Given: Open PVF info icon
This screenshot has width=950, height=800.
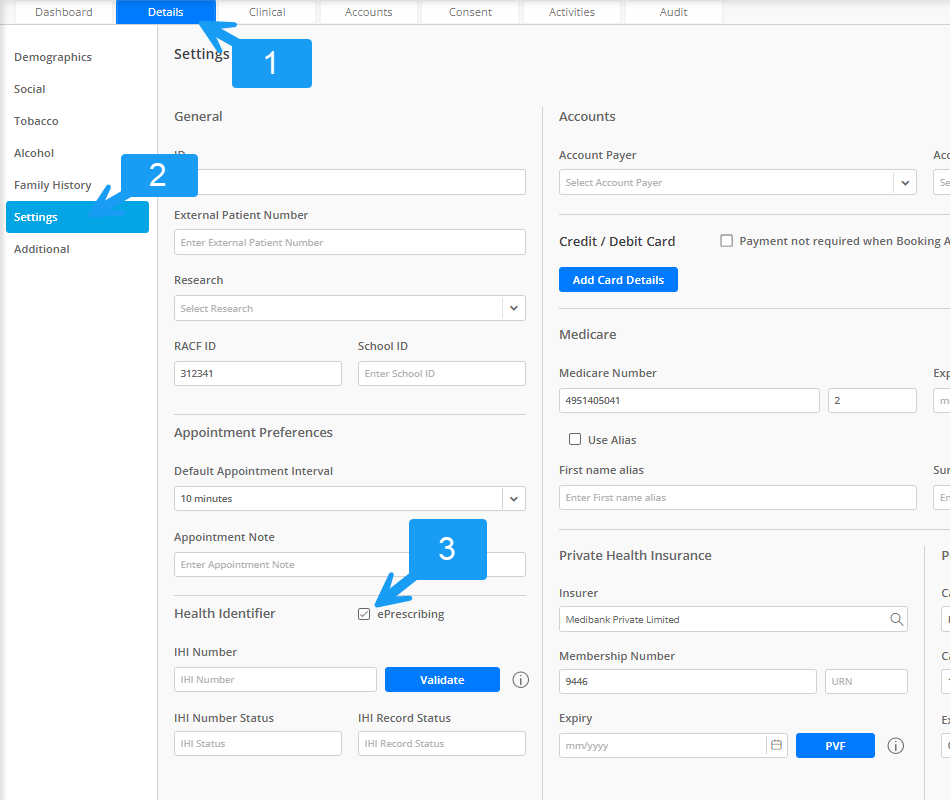Looking at the screenshot, I should [895, 745].
